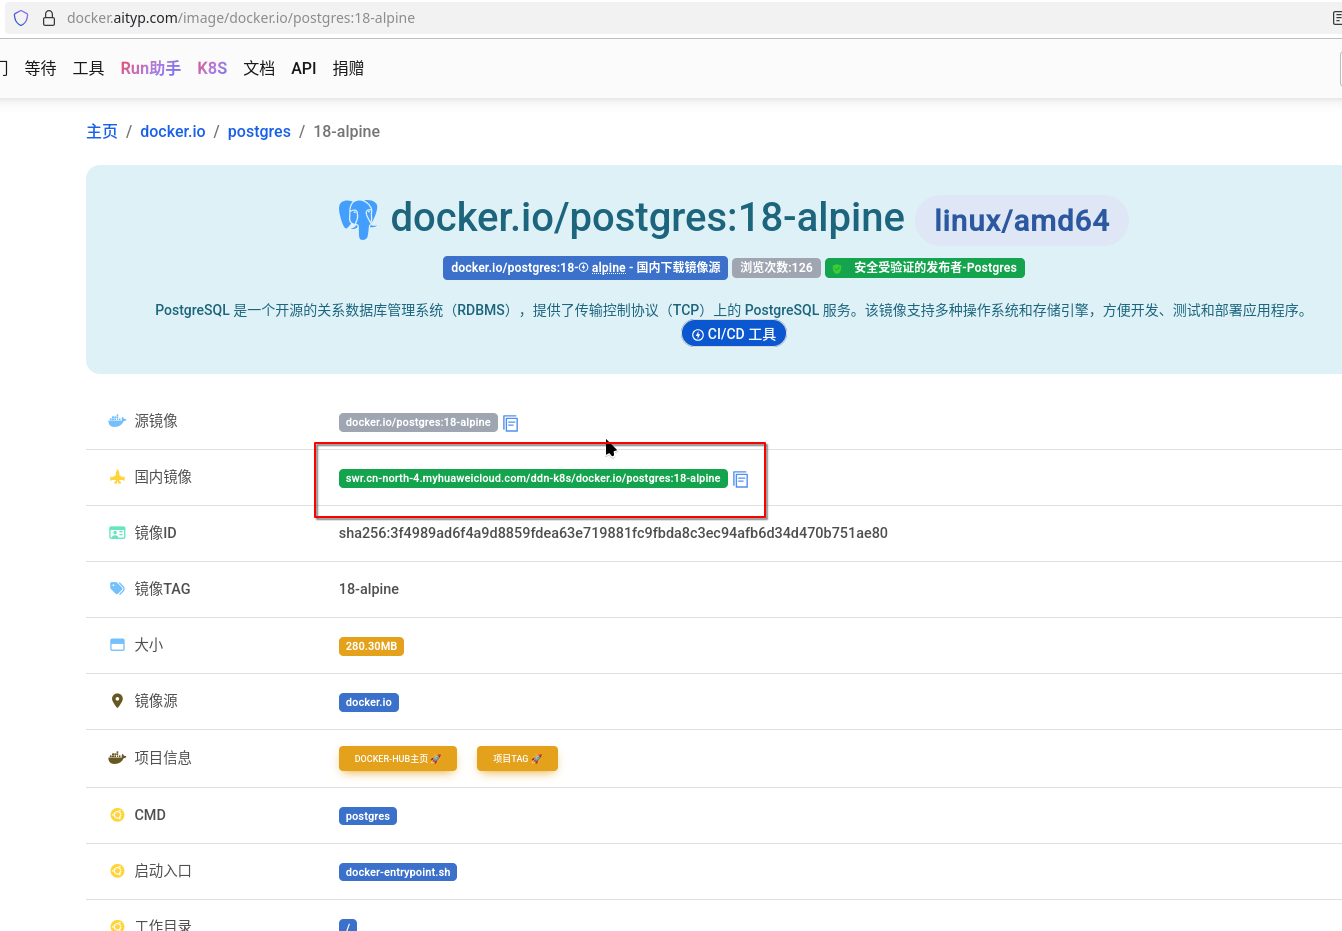This screenshot has width=1342, height=931.
Task: Copy the domestic mirror Huawei Cloud address
Action: (741, 479)
